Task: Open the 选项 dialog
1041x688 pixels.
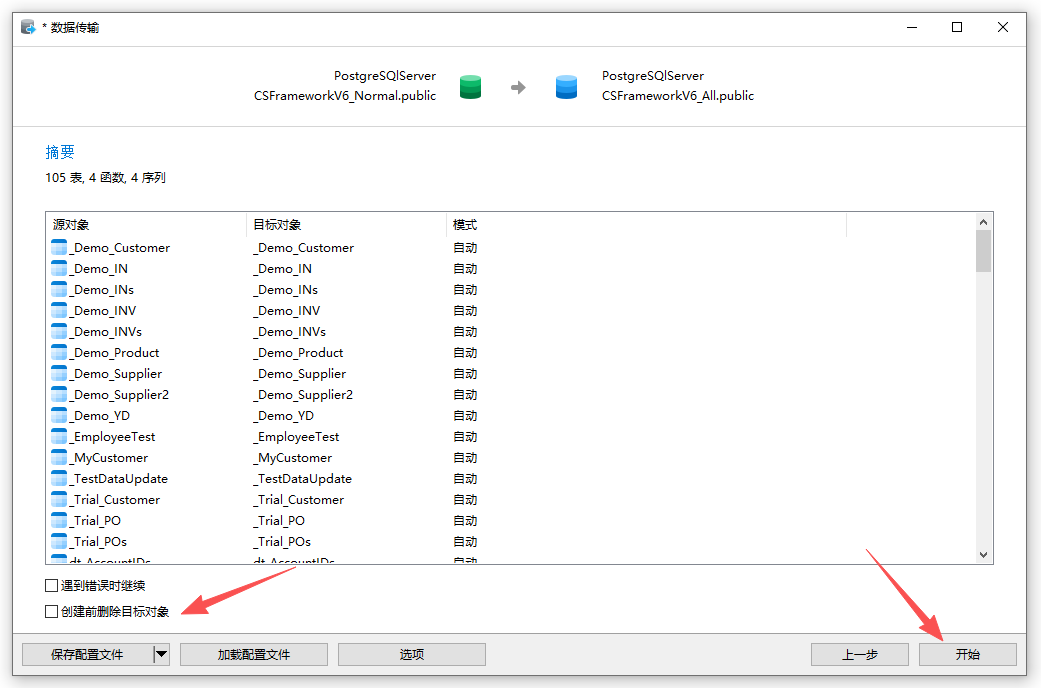Action: pos(411,654)
